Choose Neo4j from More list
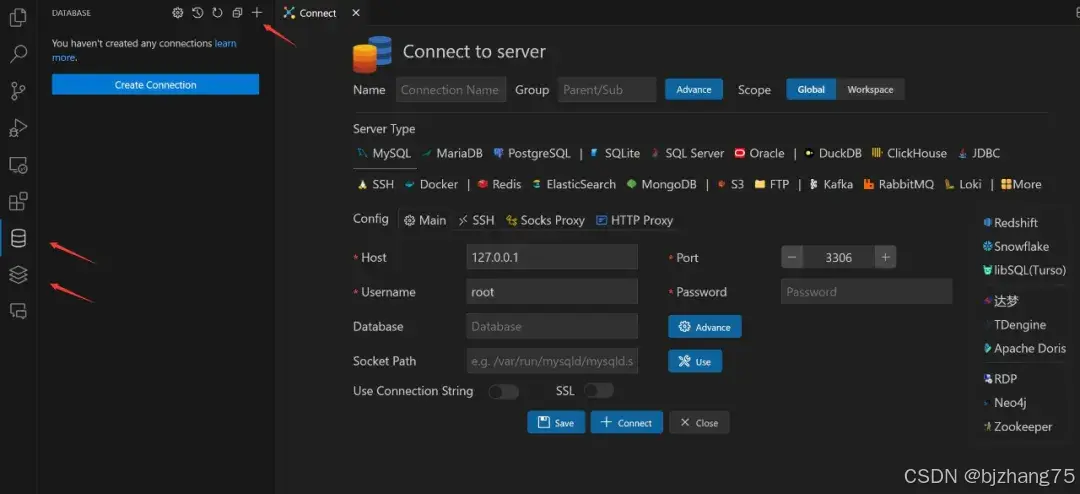 (x=1006, y=403)
